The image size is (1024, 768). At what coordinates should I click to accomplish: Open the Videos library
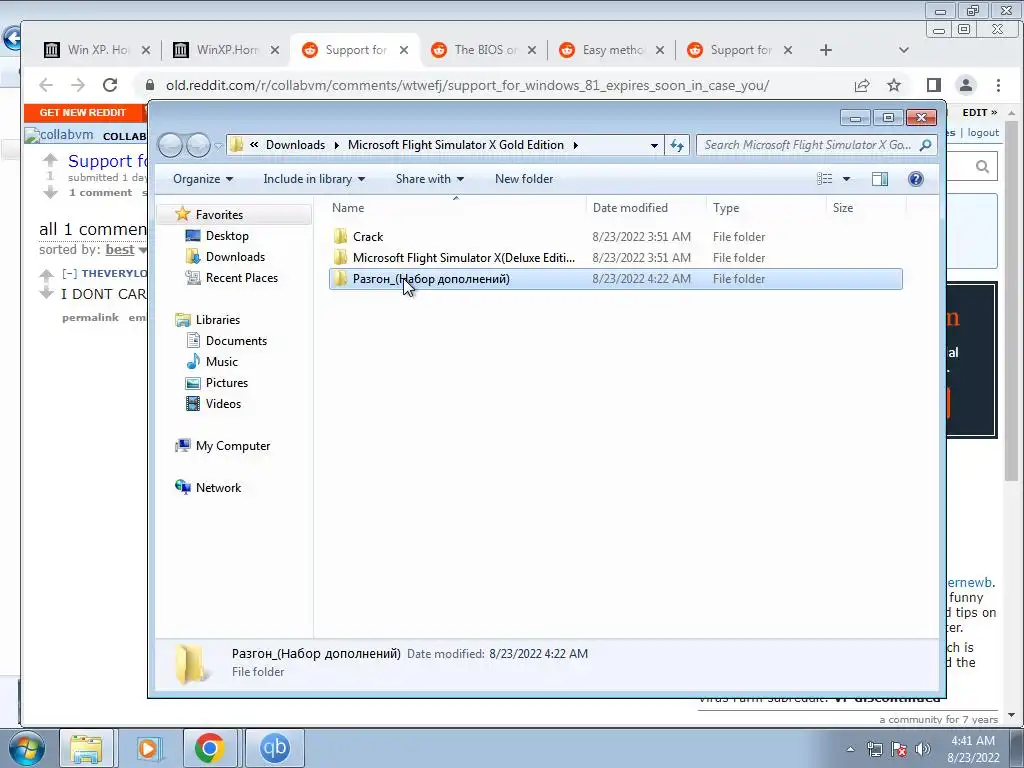pyautogui.click(x=223, y=404)
